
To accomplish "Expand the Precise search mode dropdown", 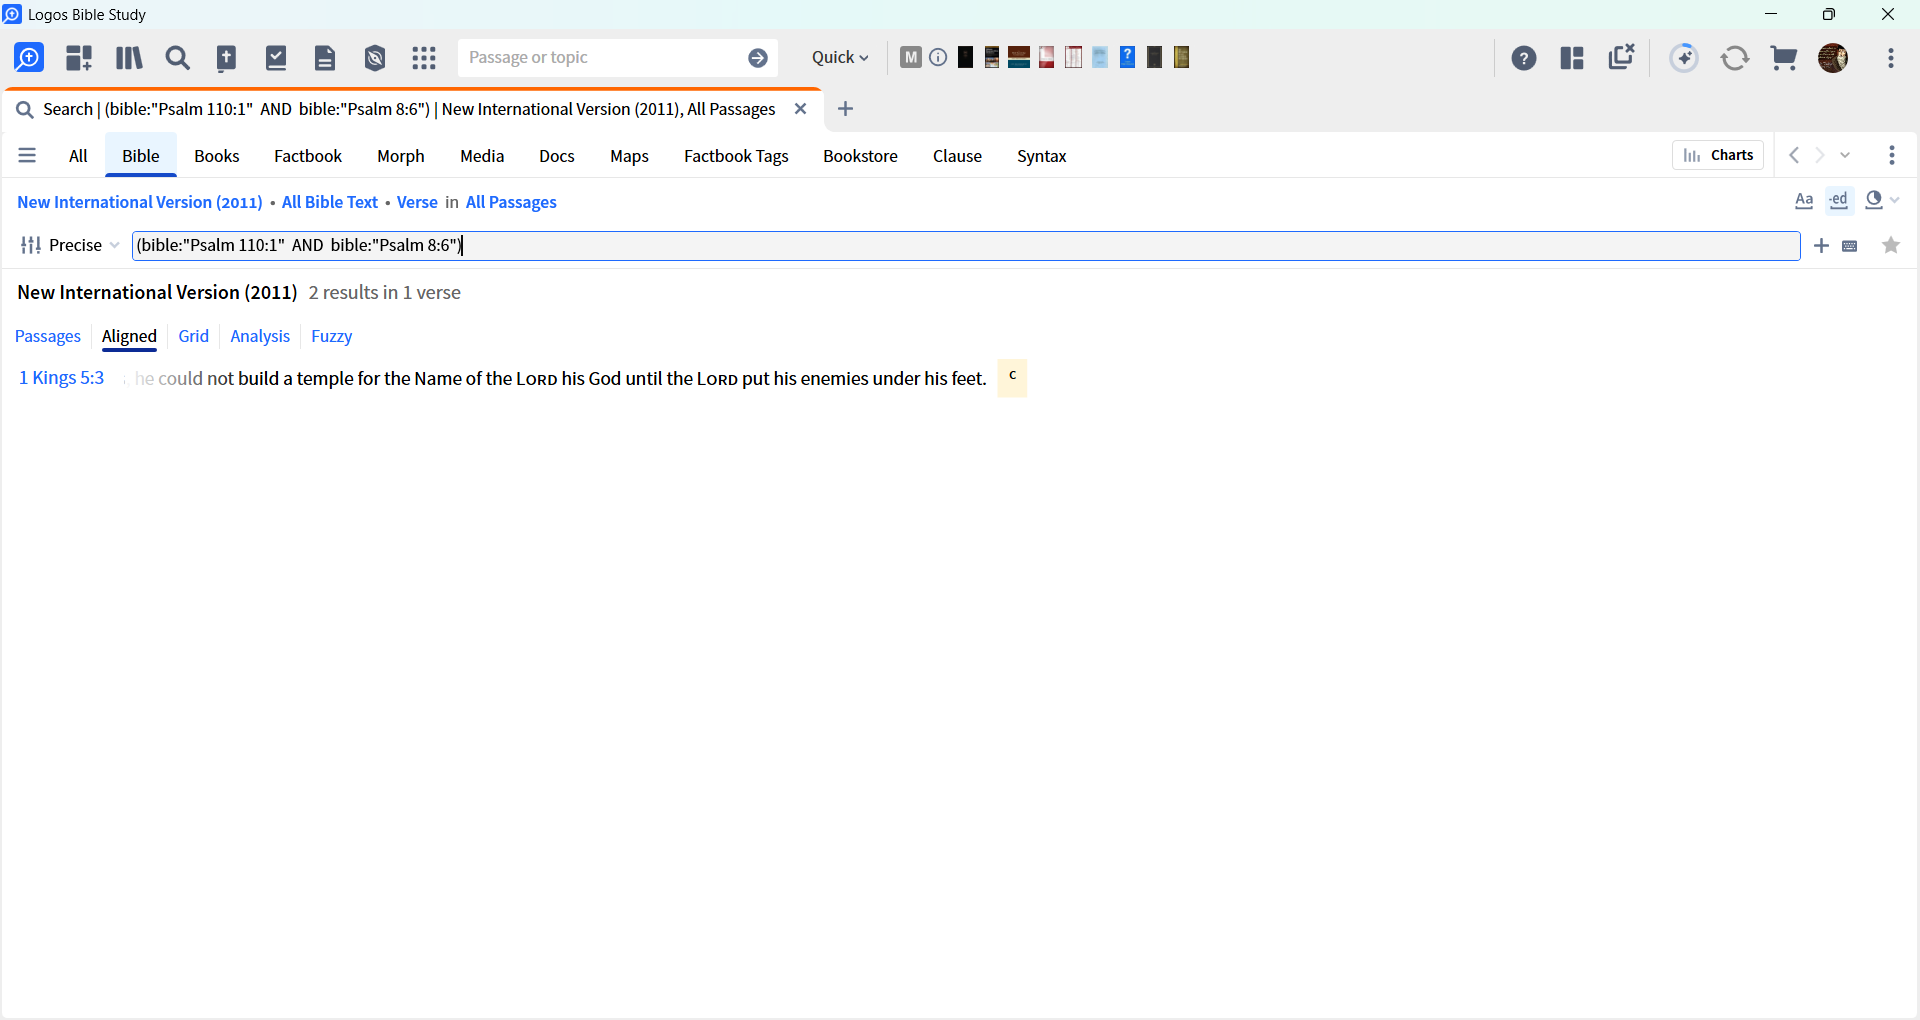I will pyautogui.click(x=70, y=245).
